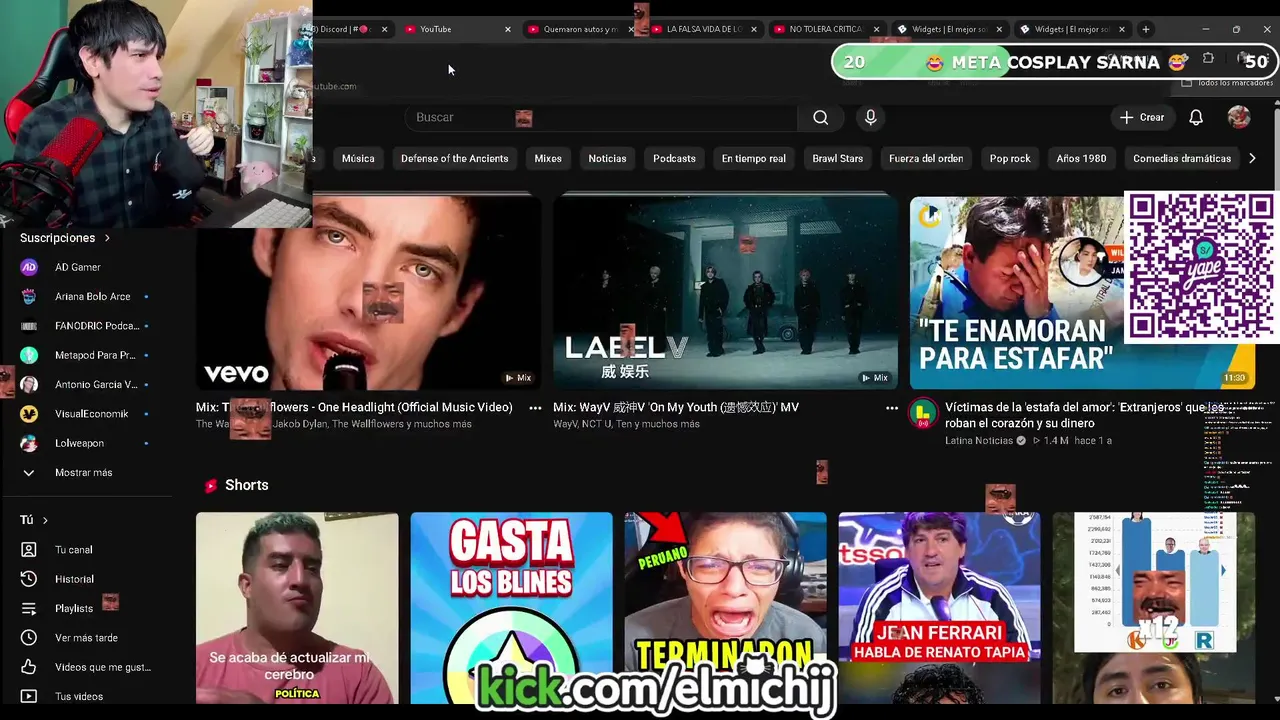
Task: Expand the Suscripciones section
Action: point(65,238)
